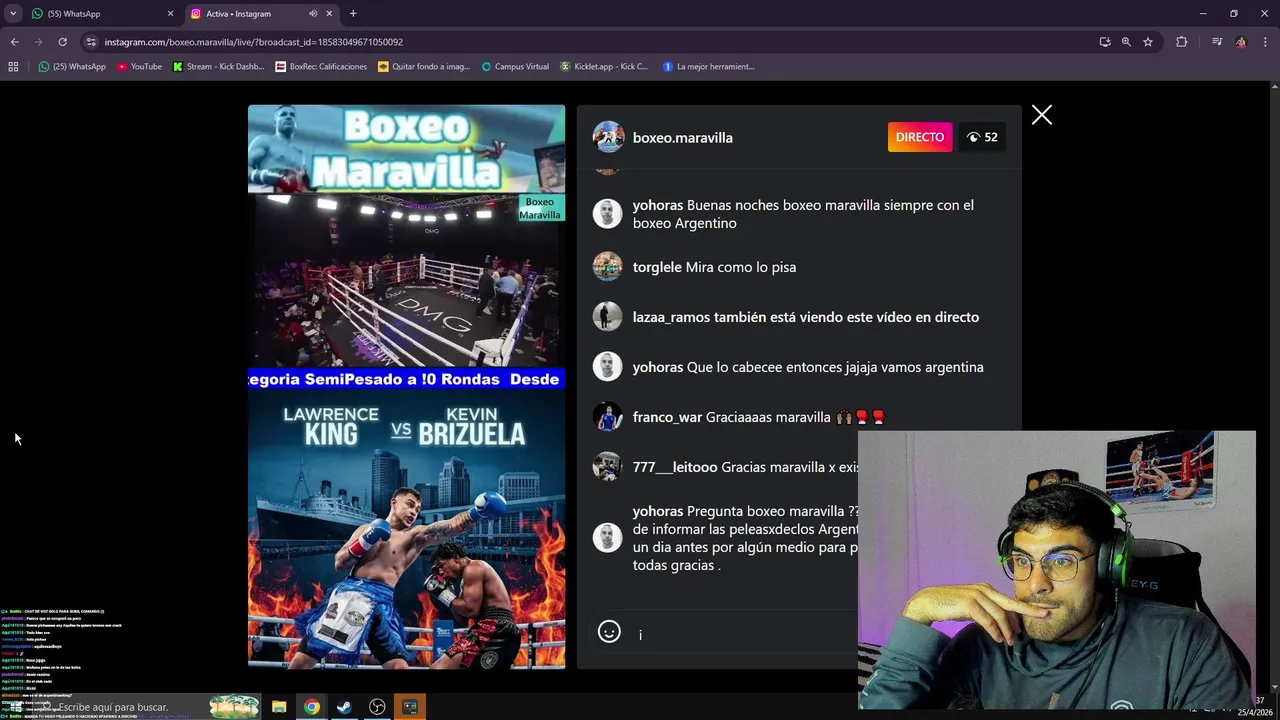The width and height of the screenshot is (1280, 720).
Task: Open the zoom control in address bar
Action: coord(1126,42)
